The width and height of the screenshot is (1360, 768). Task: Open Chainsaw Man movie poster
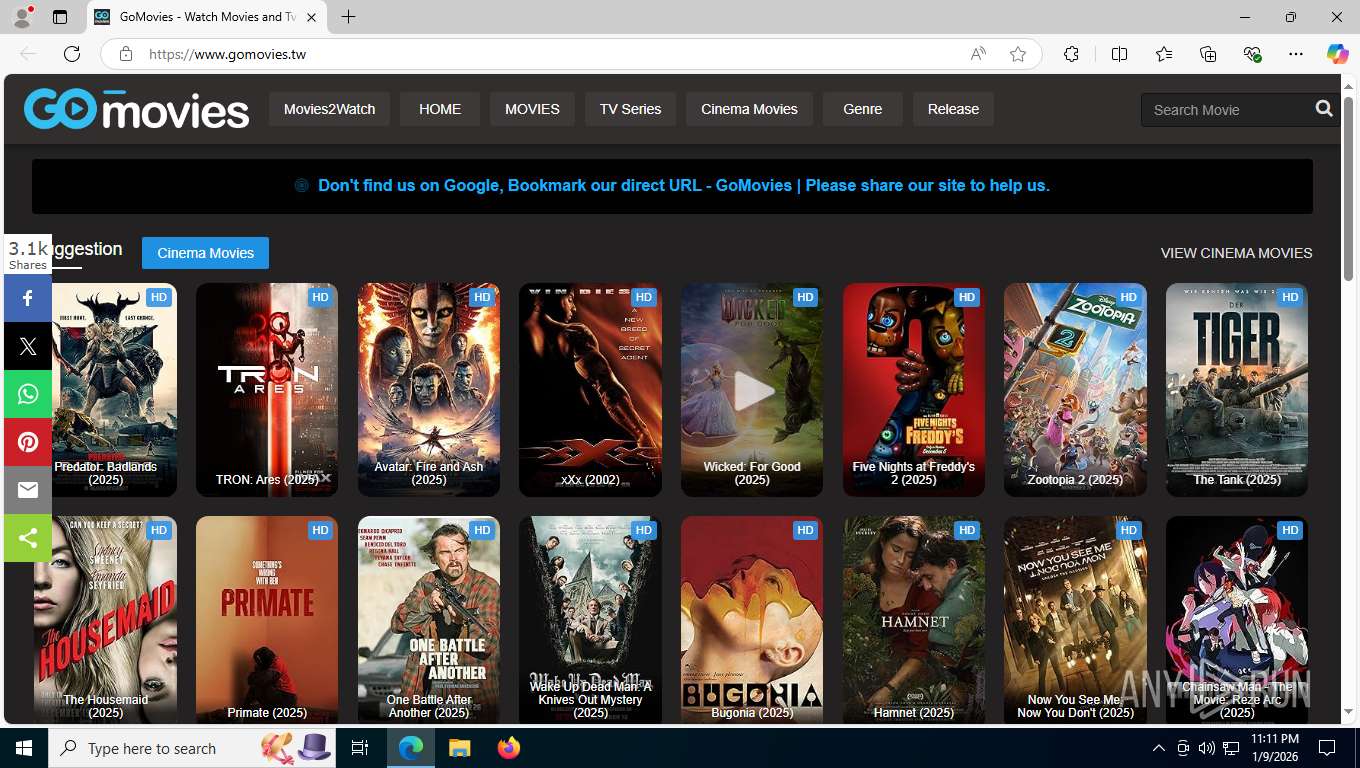(x=1237, y=619)
